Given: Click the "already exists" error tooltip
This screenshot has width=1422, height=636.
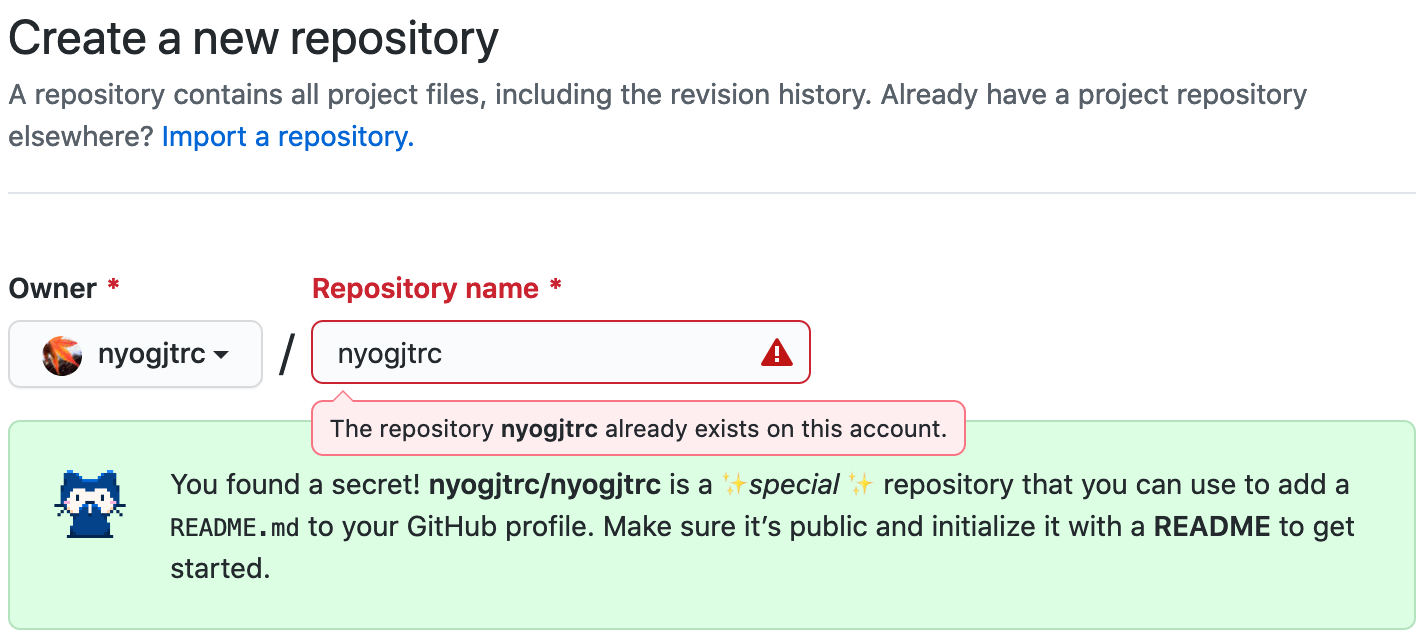Looking at the screenshot, I should [x=638, y=429].
